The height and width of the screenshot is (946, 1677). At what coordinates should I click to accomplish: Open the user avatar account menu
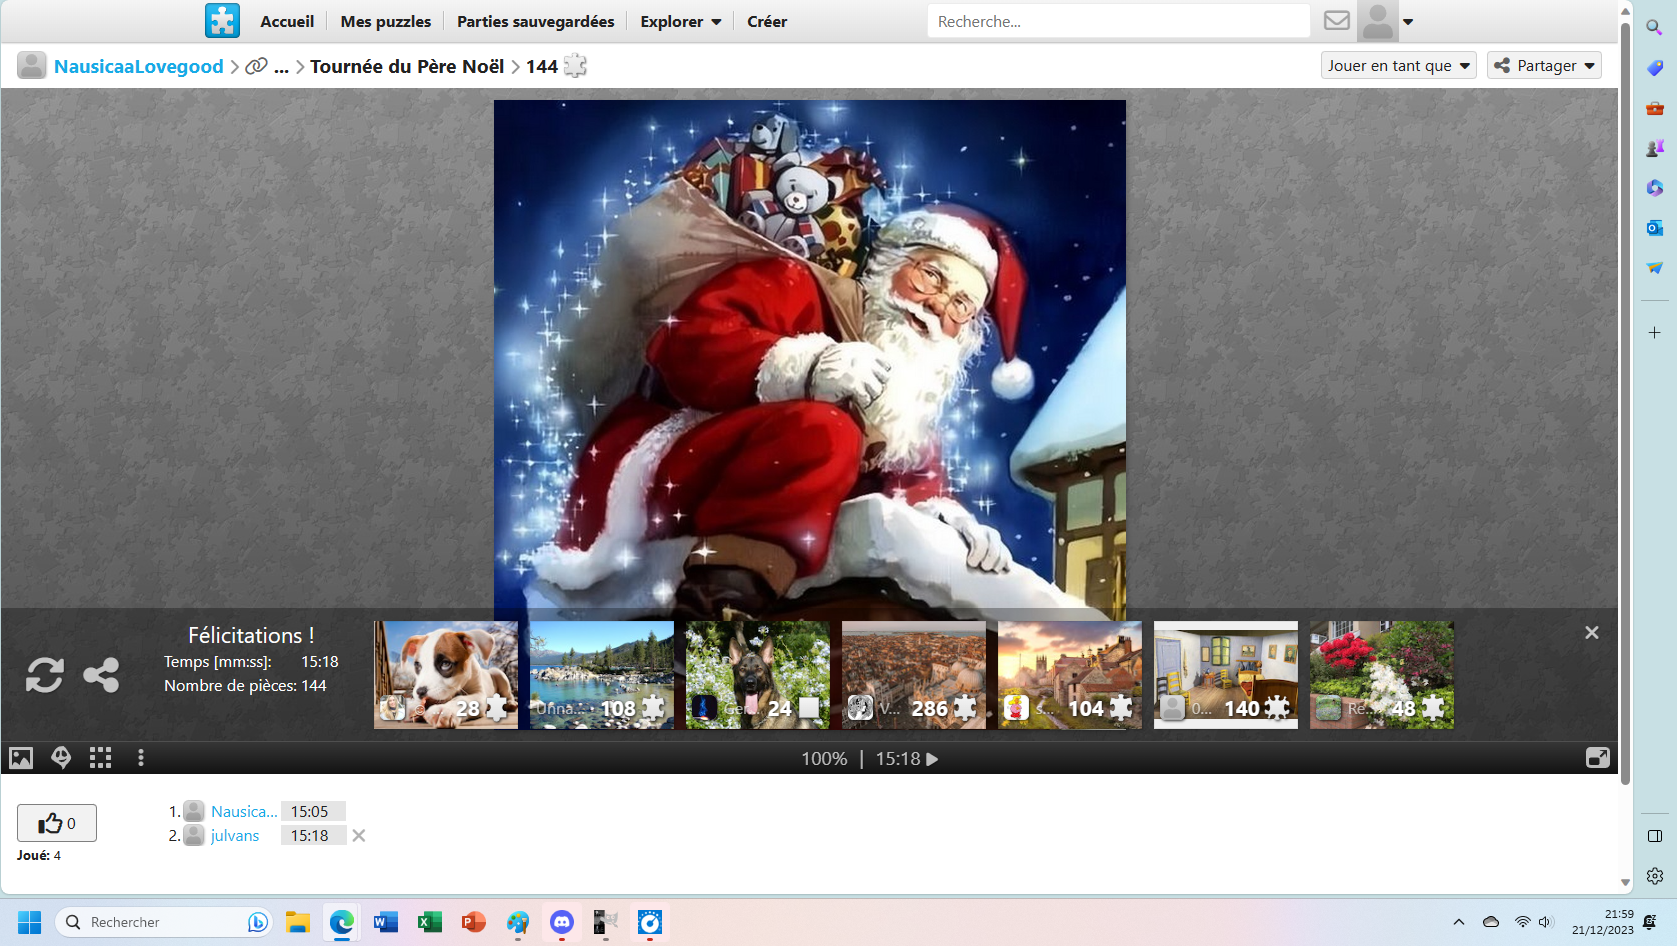[x=1388, y=21]
